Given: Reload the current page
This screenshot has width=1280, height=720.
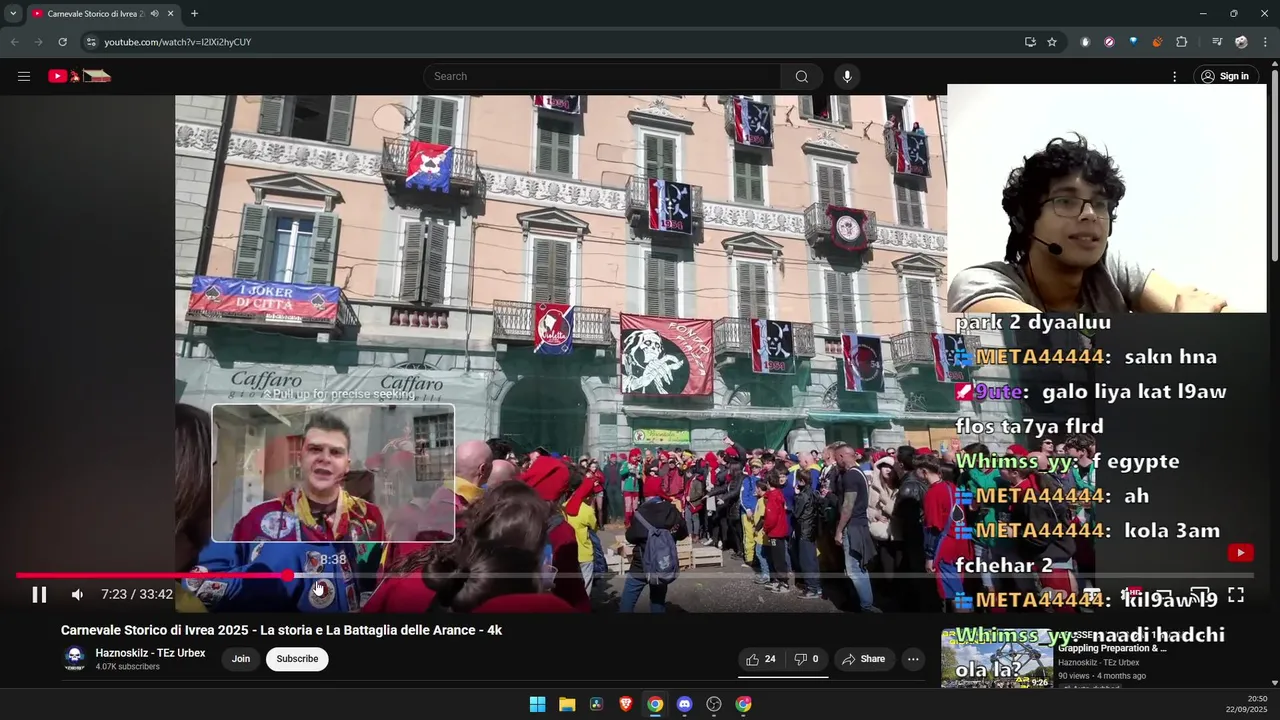Looking at the screenshot, I should (62, 42).
